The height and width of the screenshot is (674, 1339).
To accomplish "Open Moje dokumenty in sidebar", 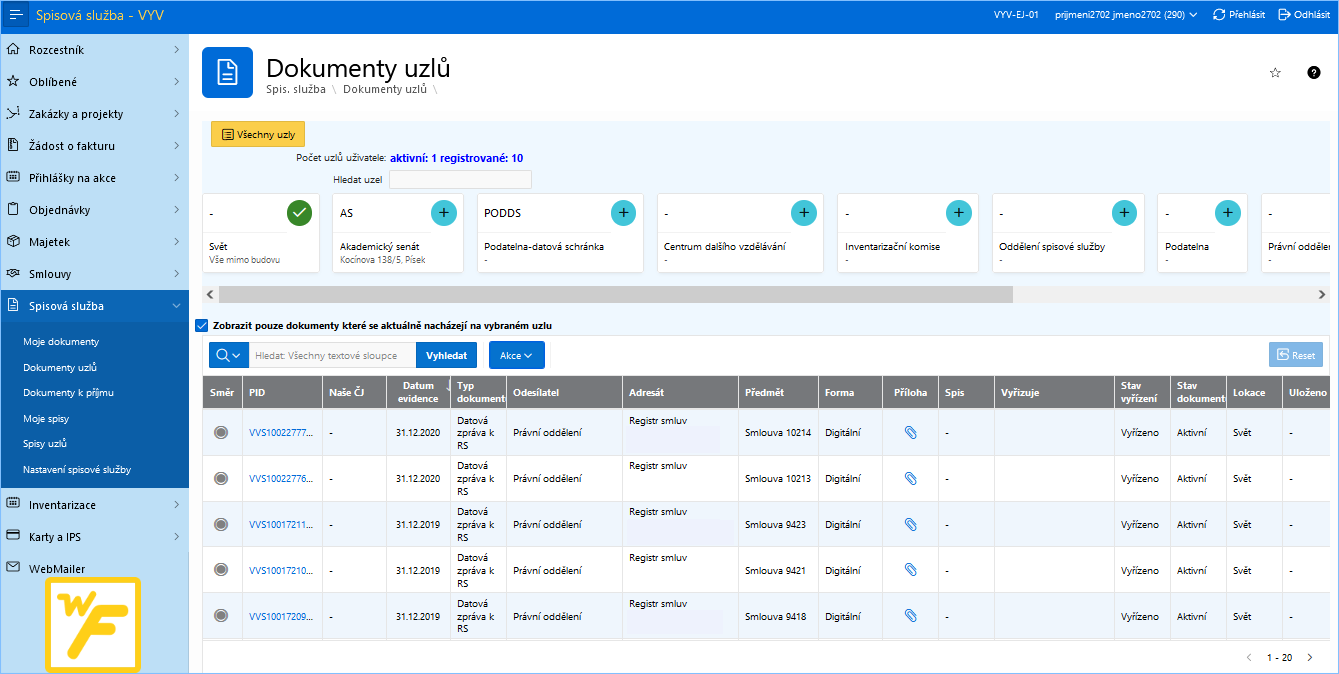I will coord(61,342).
